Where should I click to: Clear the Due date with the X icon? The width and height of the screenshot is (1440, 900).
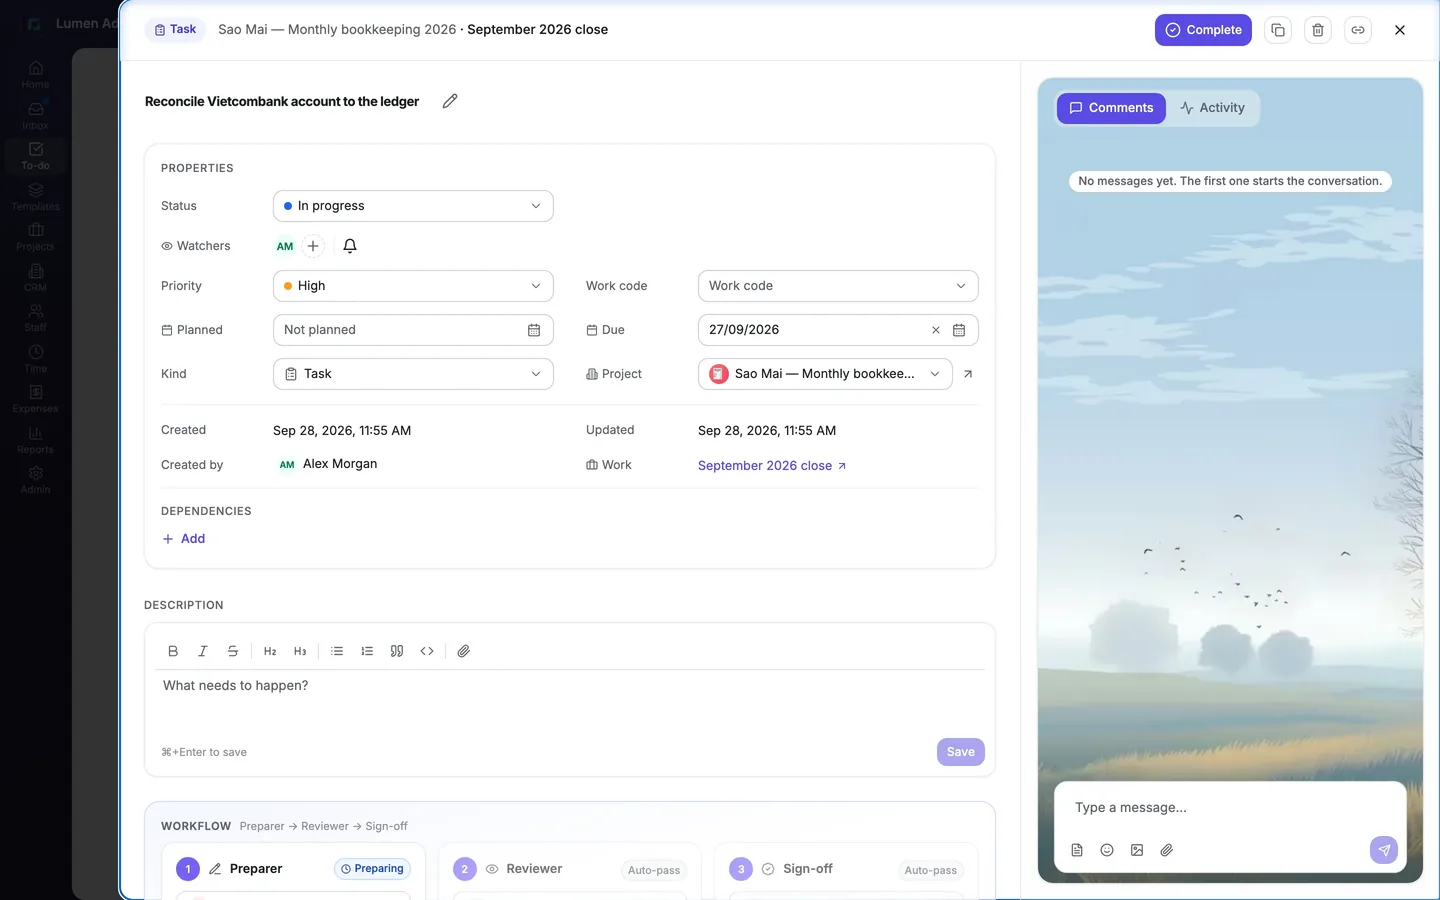[936, 330]
